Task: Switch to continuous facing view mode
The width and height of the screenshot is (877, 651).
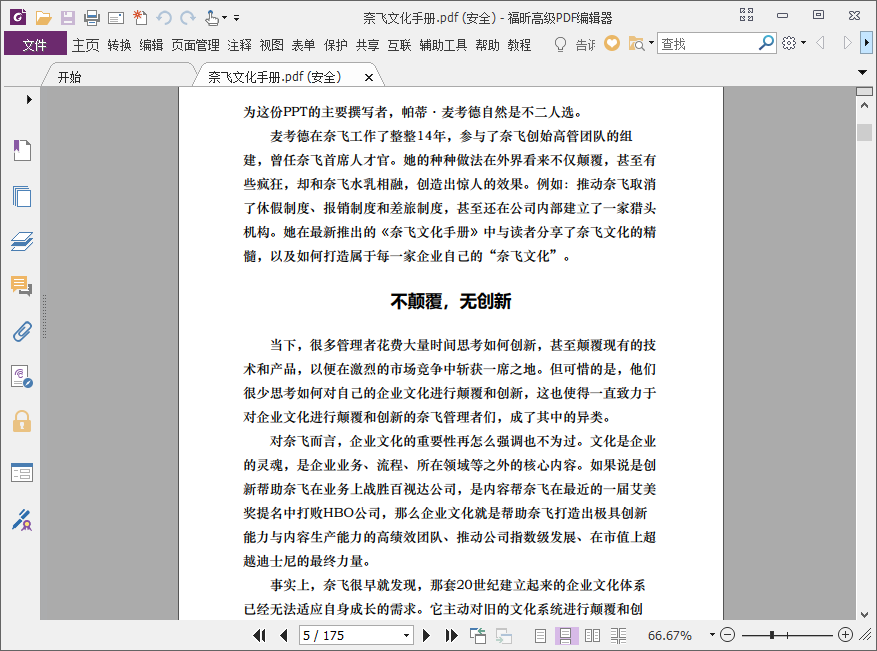Action: point(618,636)
